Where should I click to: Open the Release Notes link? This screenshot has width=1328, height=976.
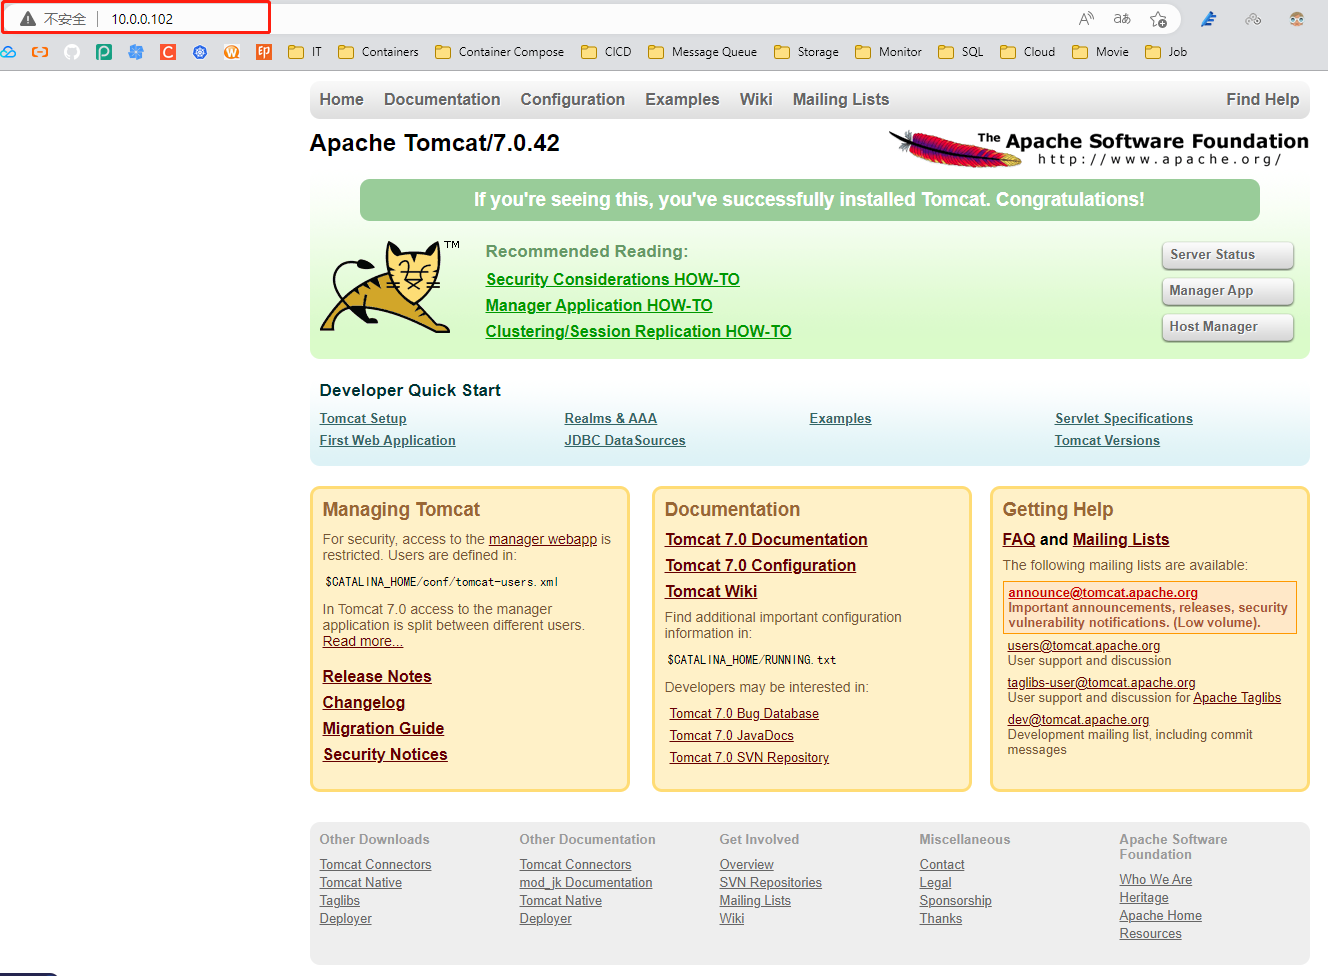tap(377, 676)
